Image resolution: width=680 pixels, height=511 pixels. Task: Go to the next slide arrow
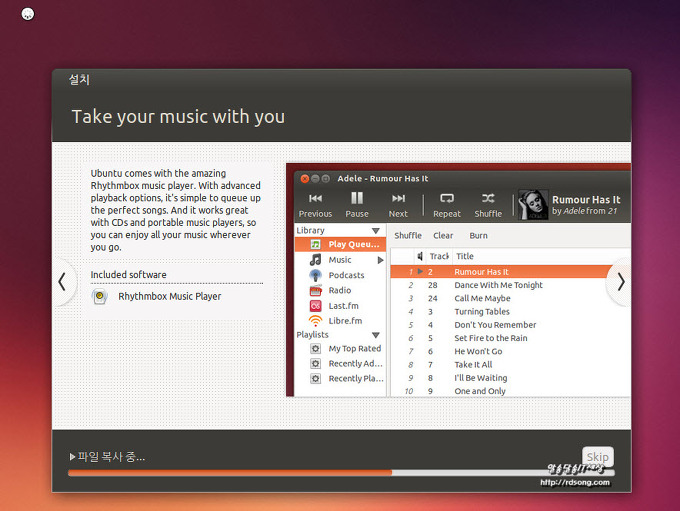point(621,282)
